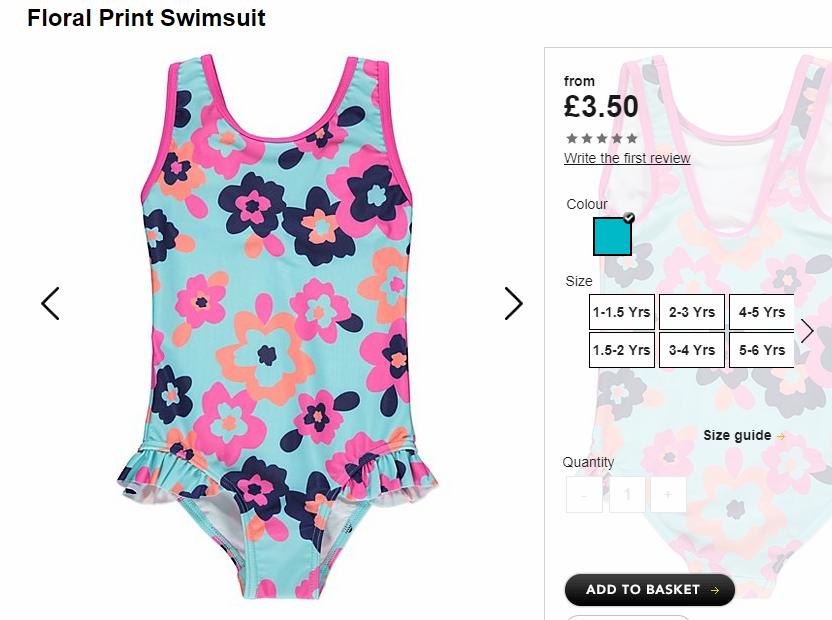The image size is (832, 620).
Task: Select the turquoise colour swatch
Action: point(612,236)
